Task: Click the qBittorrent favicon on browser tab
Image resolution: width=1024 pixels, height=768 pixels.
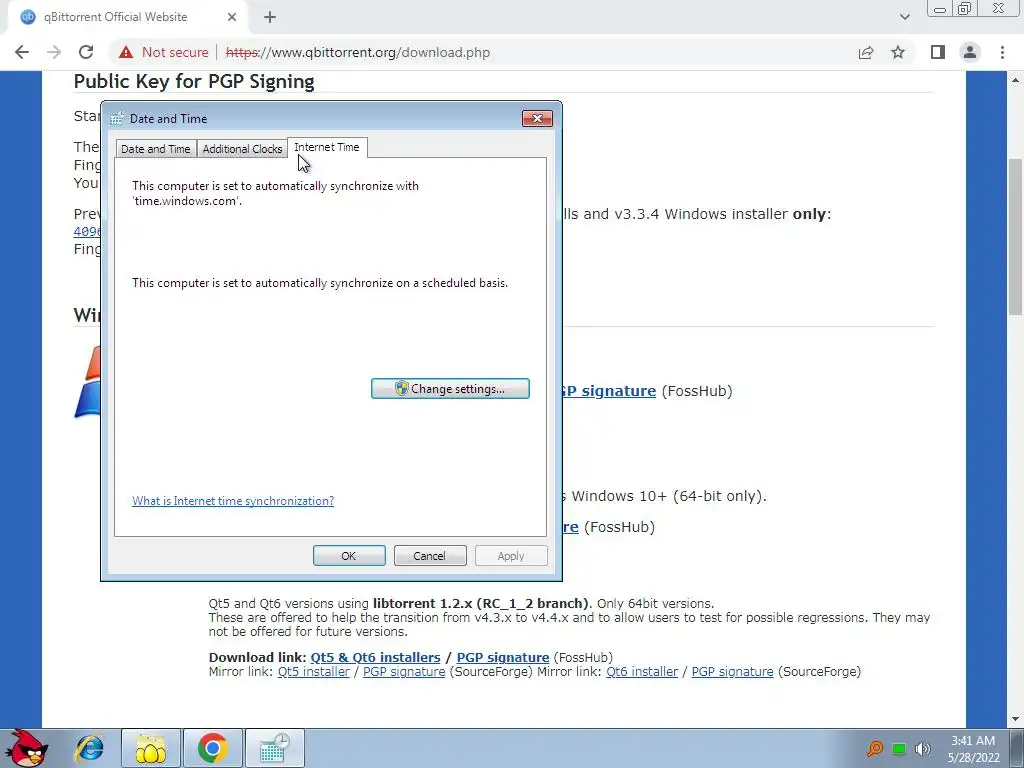Action: click(27, 17)
